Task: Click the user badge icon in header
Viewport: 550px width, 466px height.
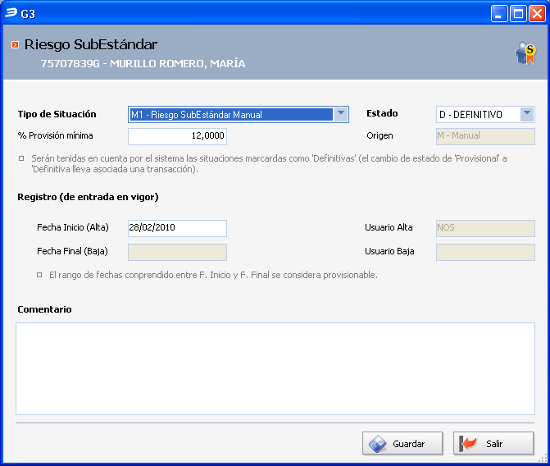Action: (x=525, y=53)
